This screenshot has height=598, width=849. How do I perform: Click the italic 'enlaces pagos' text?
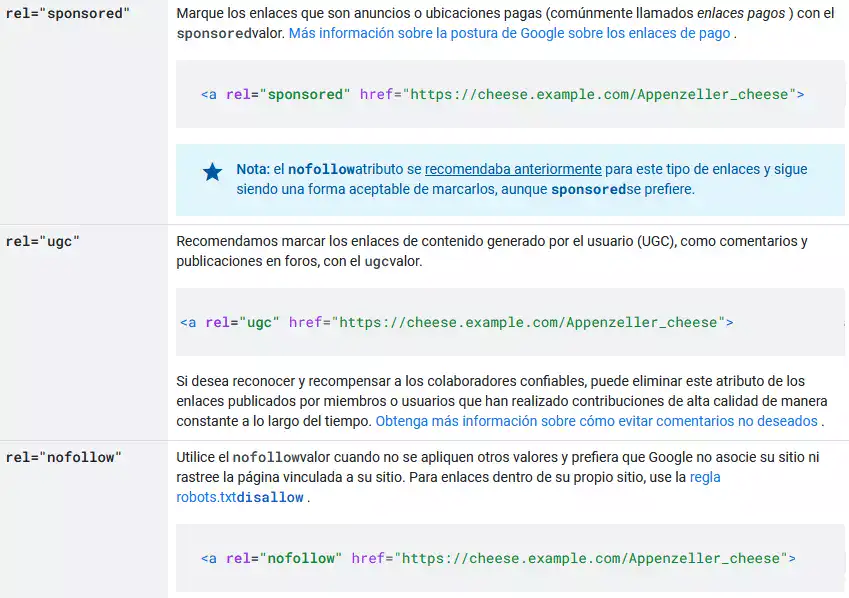pyautogui.click(x=741, y=14)
